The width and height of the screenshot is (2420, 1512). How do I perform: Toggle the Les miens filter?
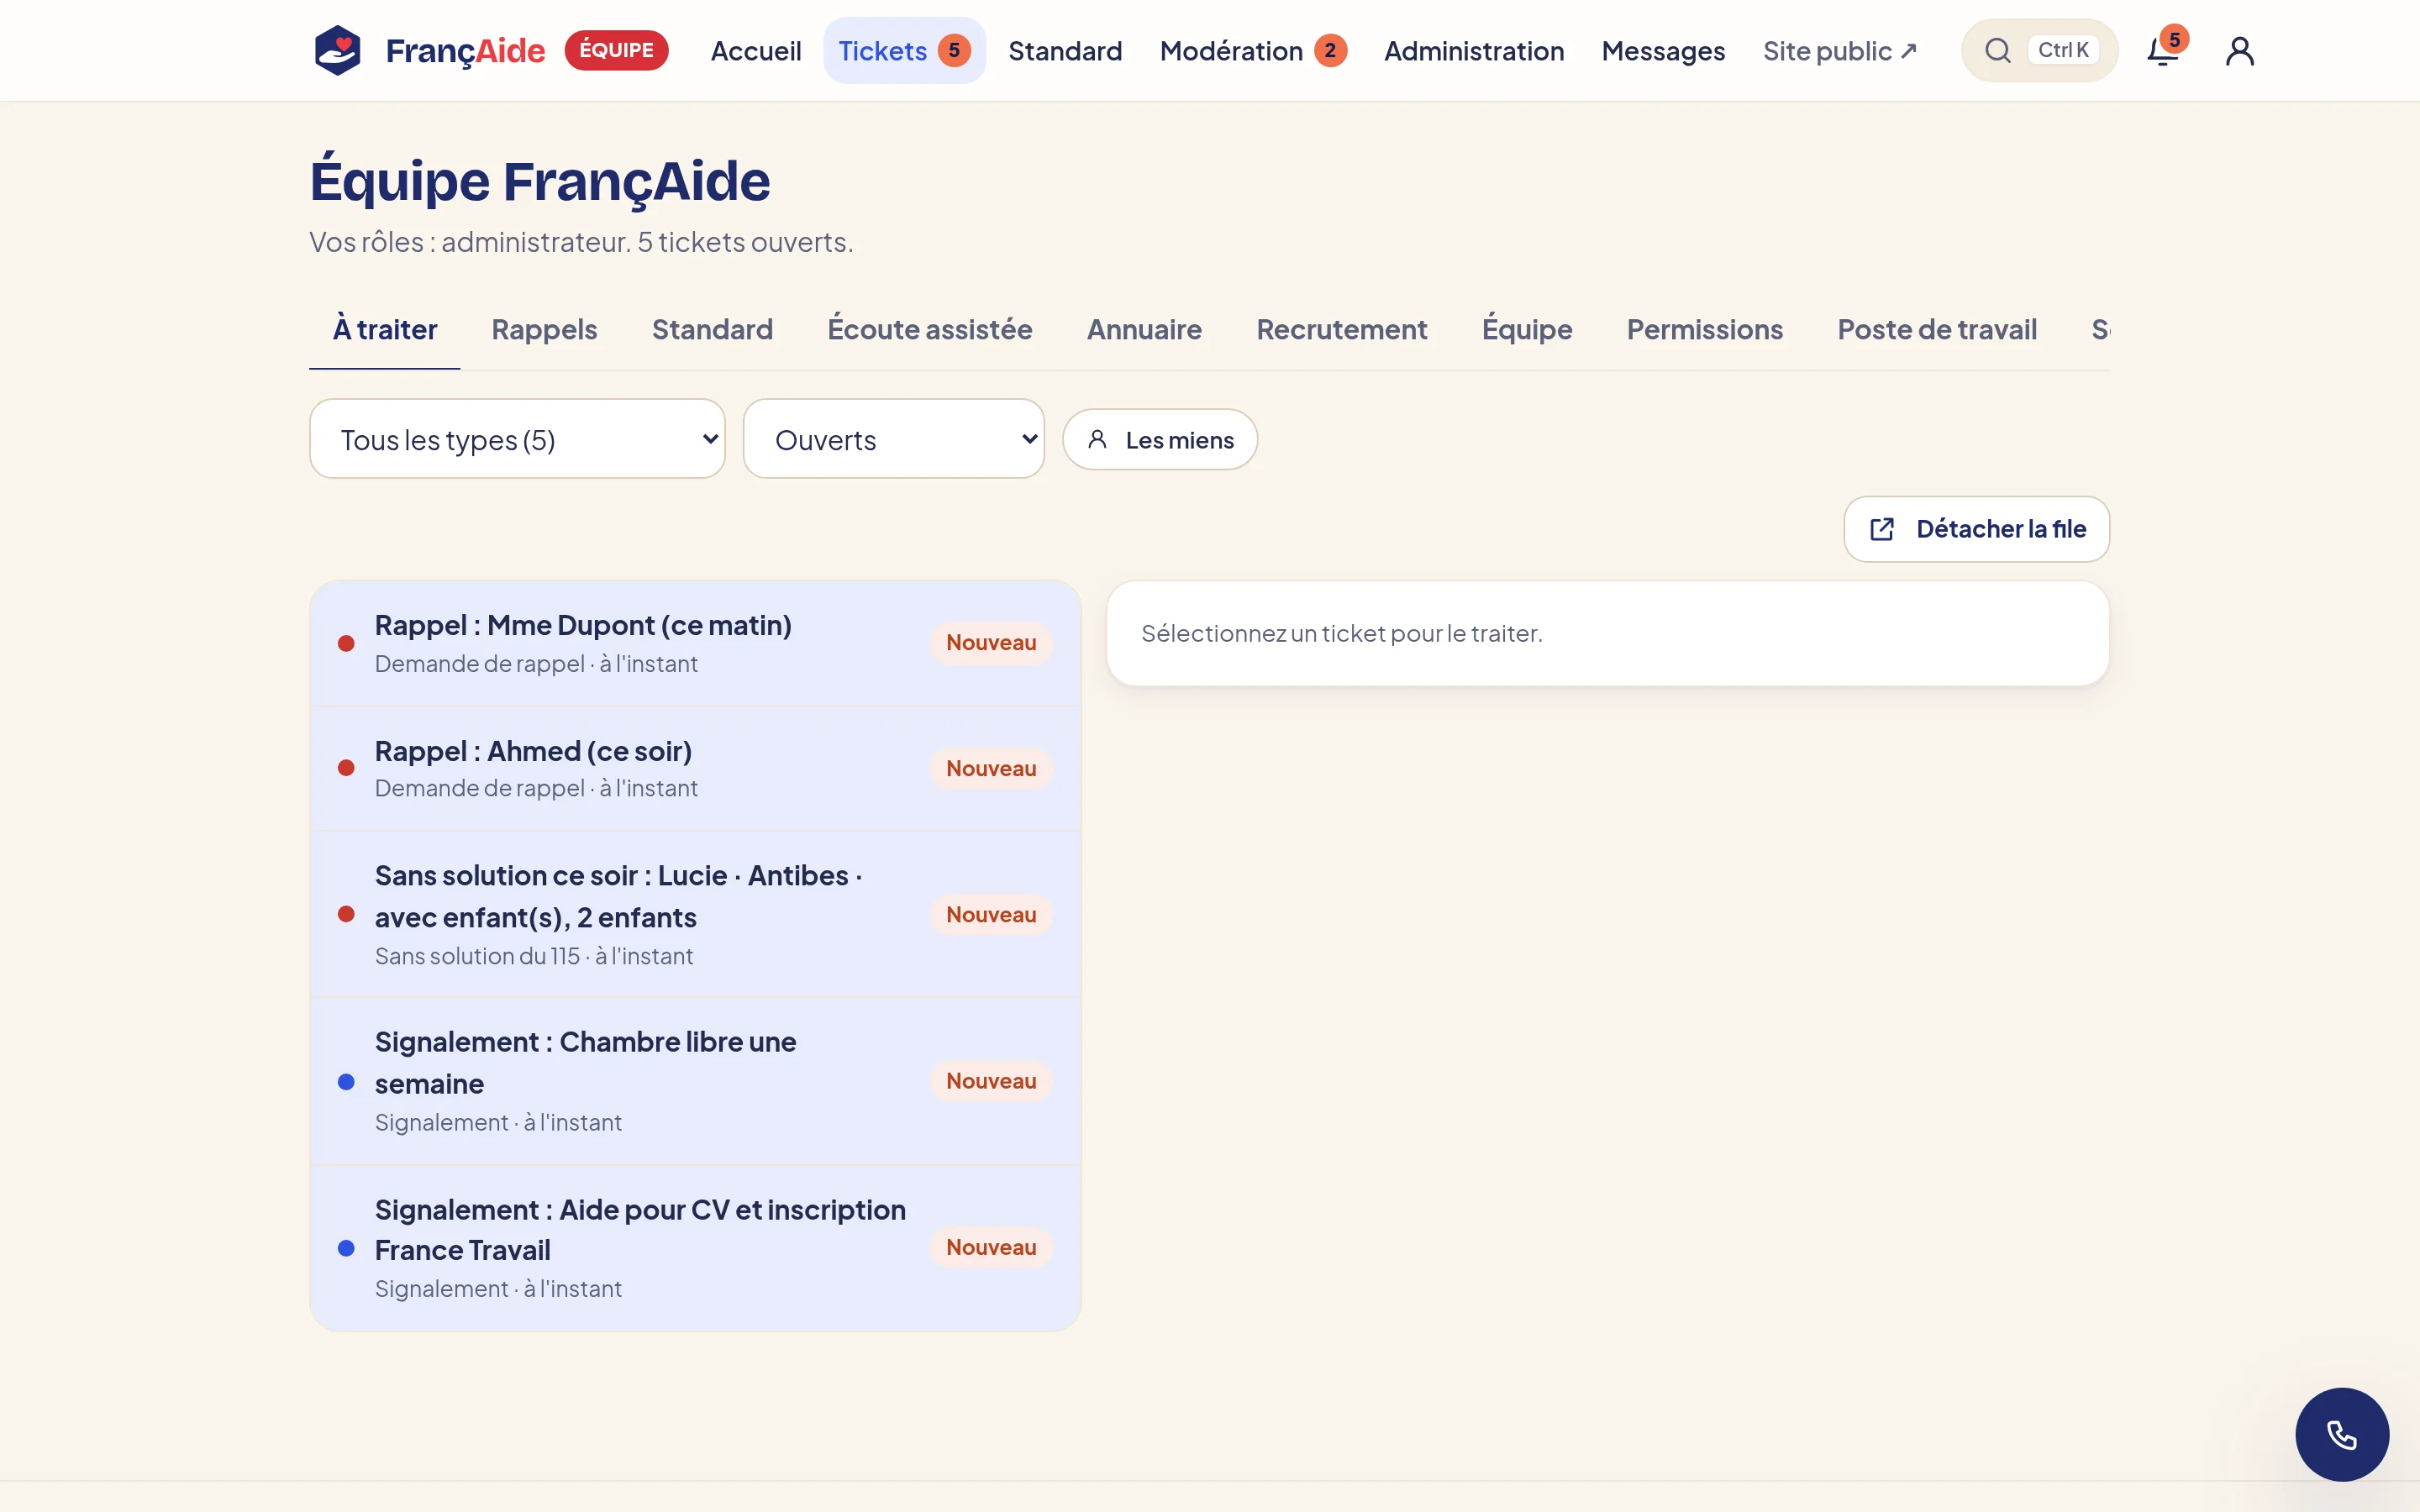1160,439
